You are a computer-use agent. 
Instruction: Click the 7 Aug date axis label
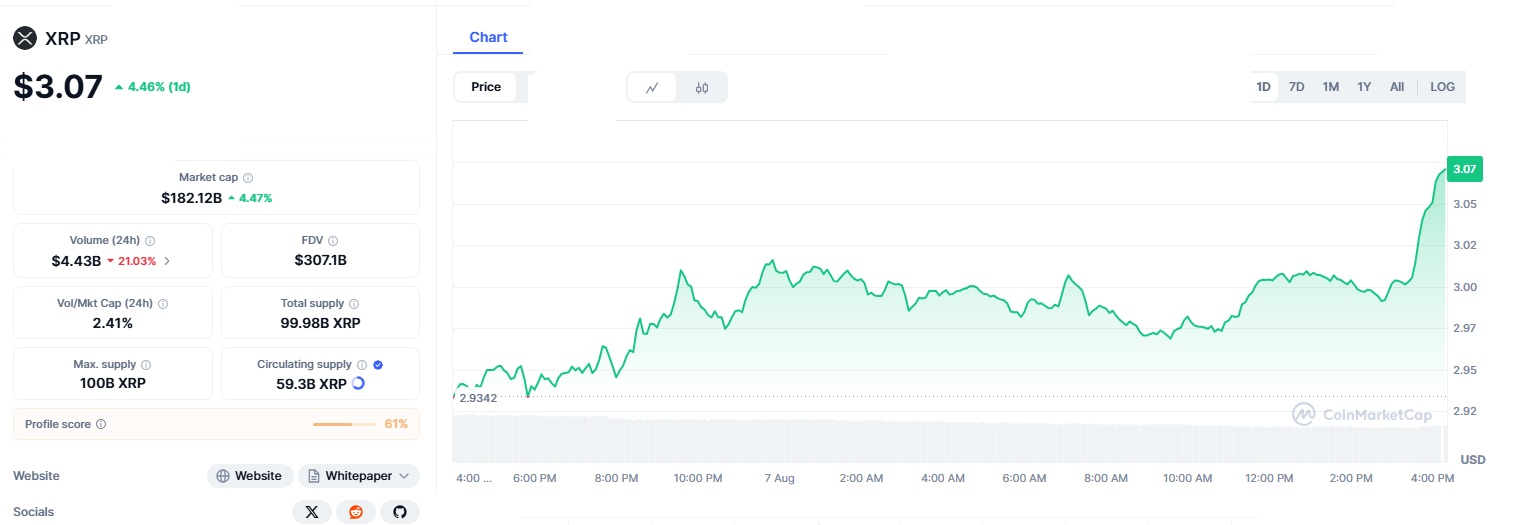pyautogui.click(x=779, y=478)
